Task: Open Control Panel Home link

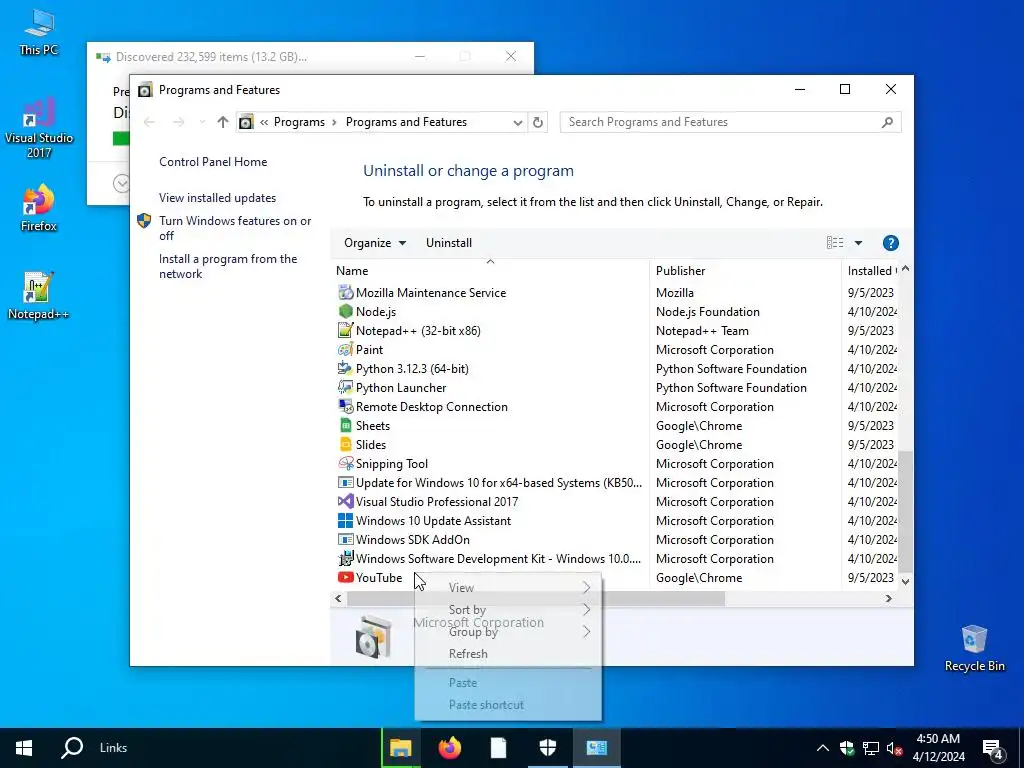Action: pos(213,162)
